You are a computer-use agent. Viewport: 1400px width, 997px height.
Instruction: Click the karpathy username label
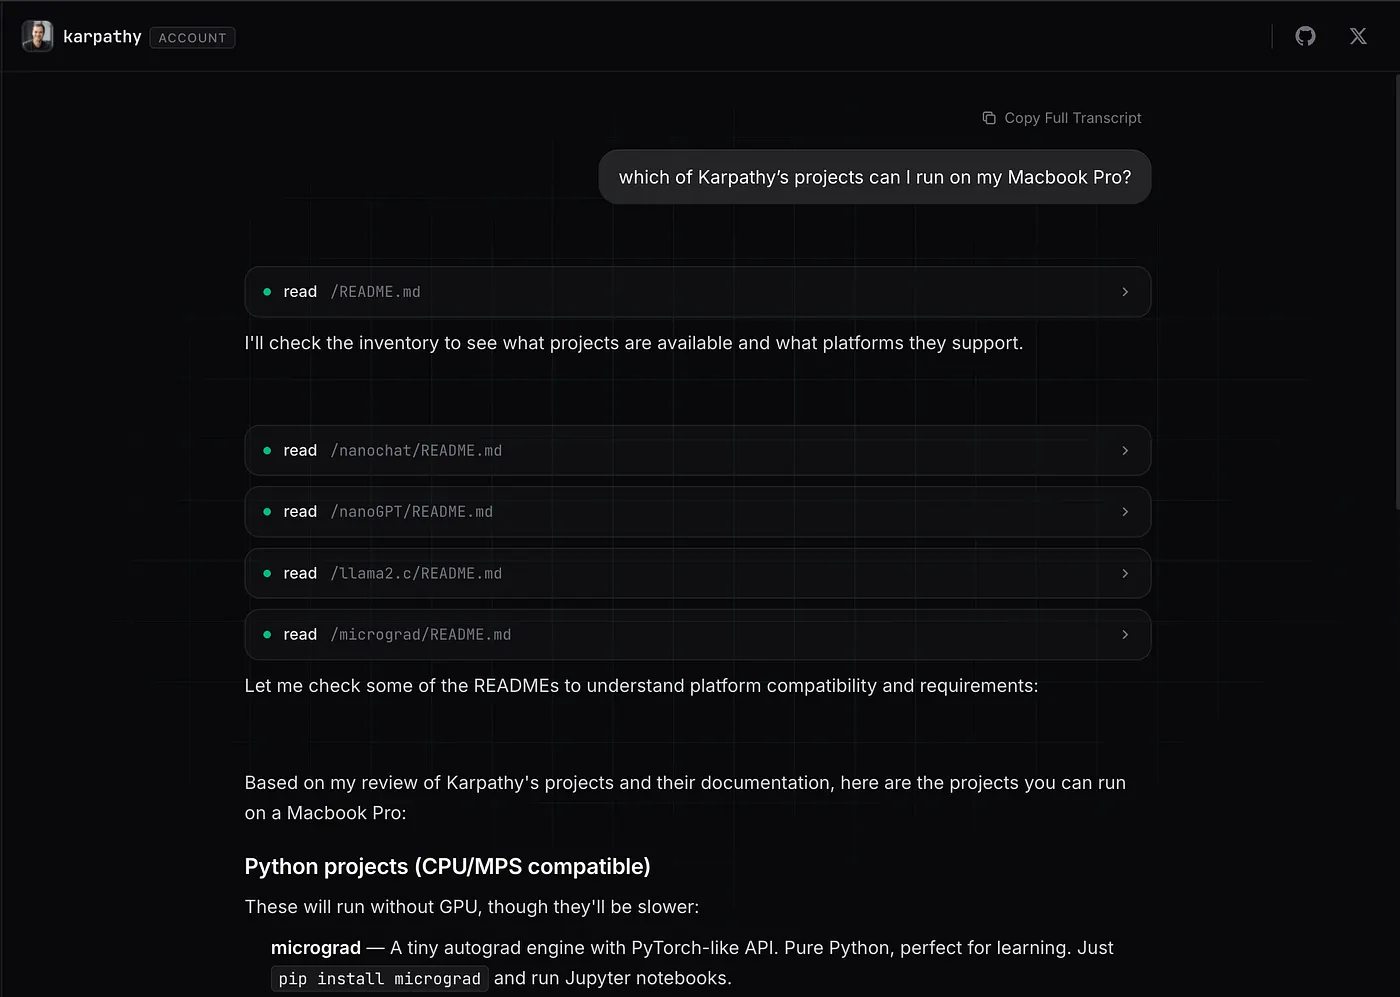point(102,37)
